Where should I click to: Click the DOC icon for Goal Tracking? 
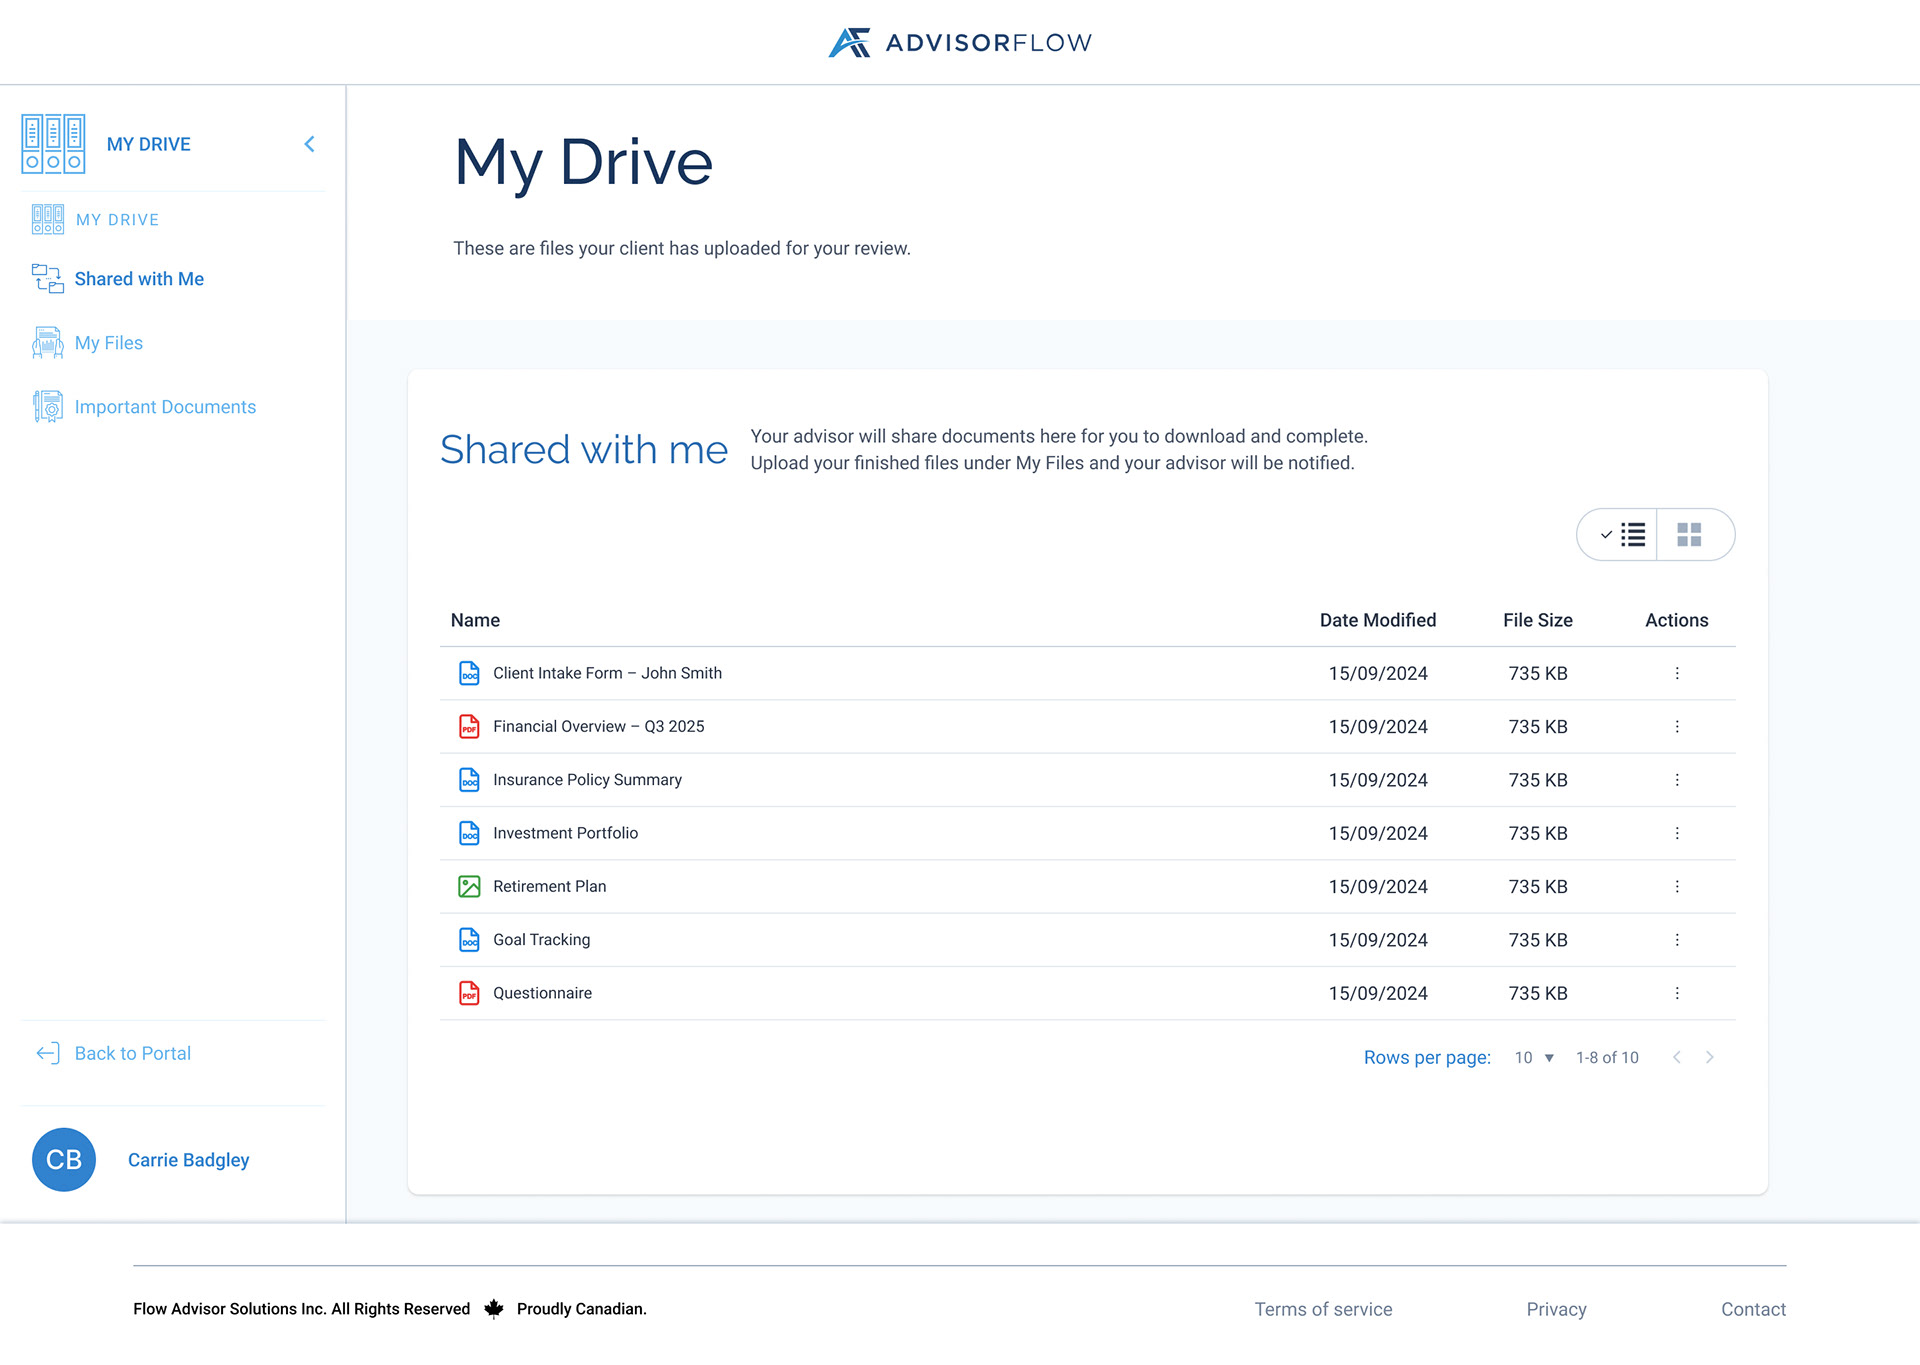point(469,939)
